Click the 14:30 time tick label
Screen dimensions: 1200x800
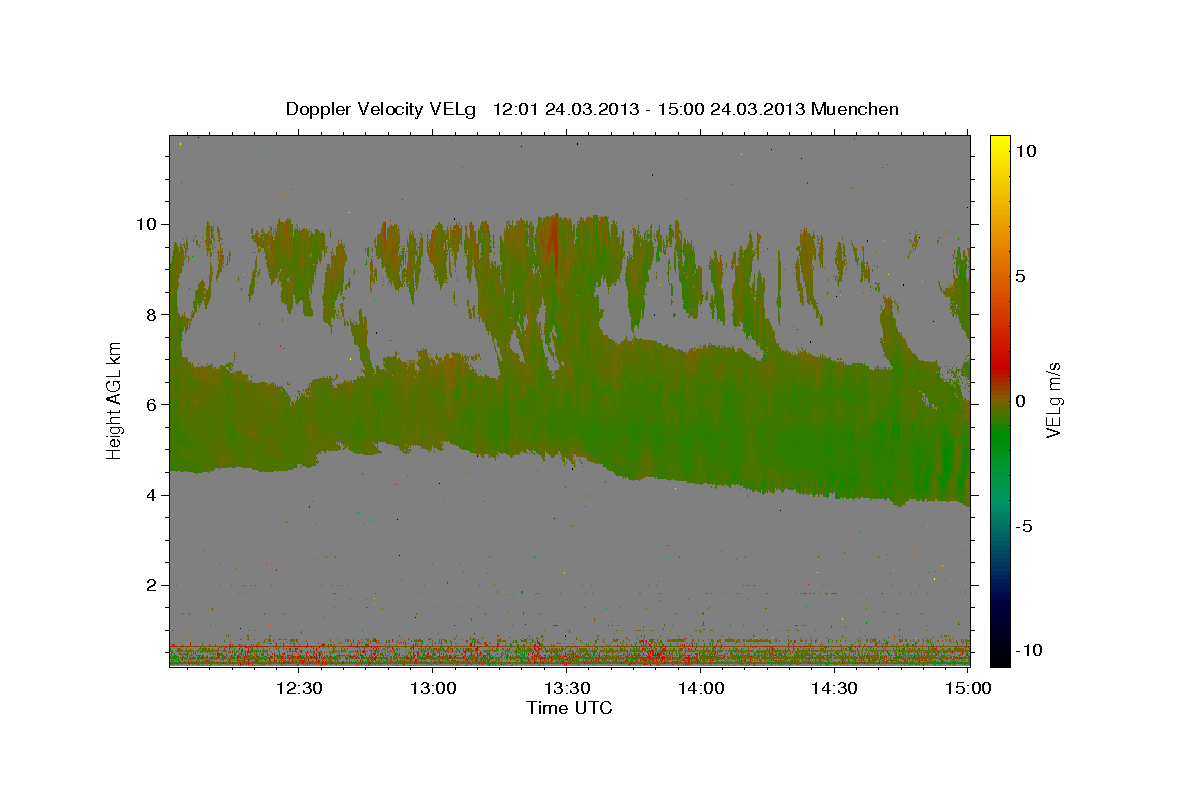tap(834, 688)
